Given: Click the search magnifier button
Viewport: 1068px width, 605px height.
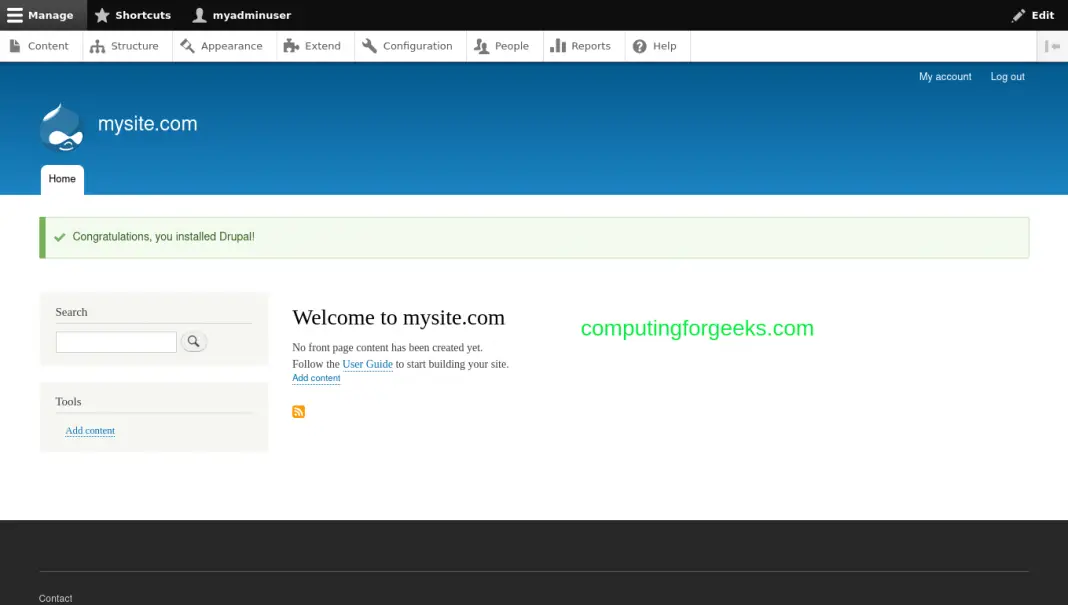Looking at the screenshot, I should [x=193, y=341].
